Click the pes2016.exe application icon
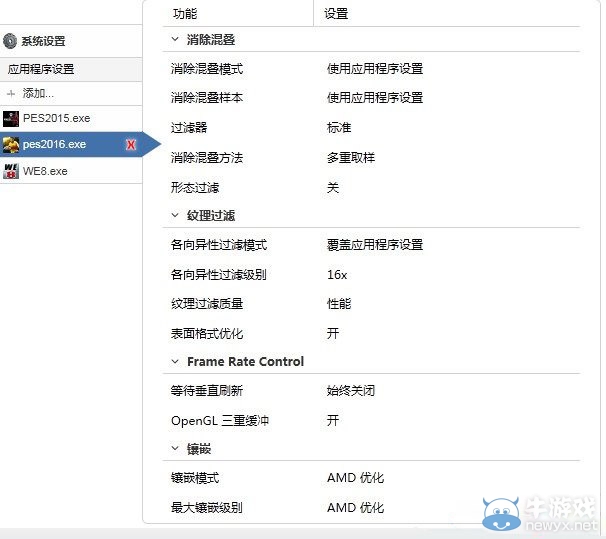 (10, 145)
